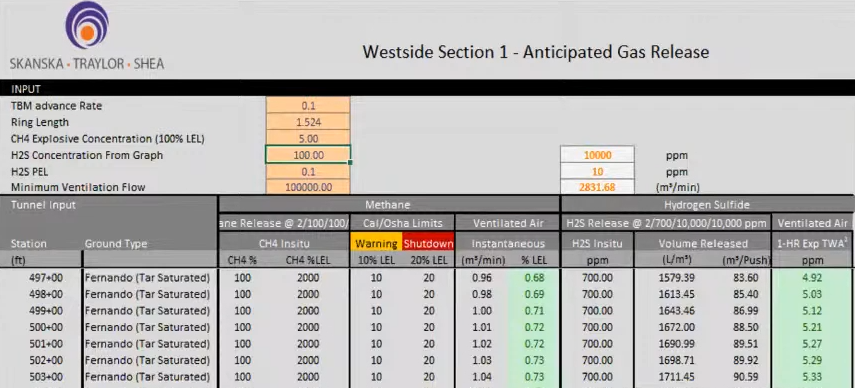Select the 1-HR Exp TWA value 5.33
Screen dimensions: 855x388
pyautogui.click(x=812, y=377)
